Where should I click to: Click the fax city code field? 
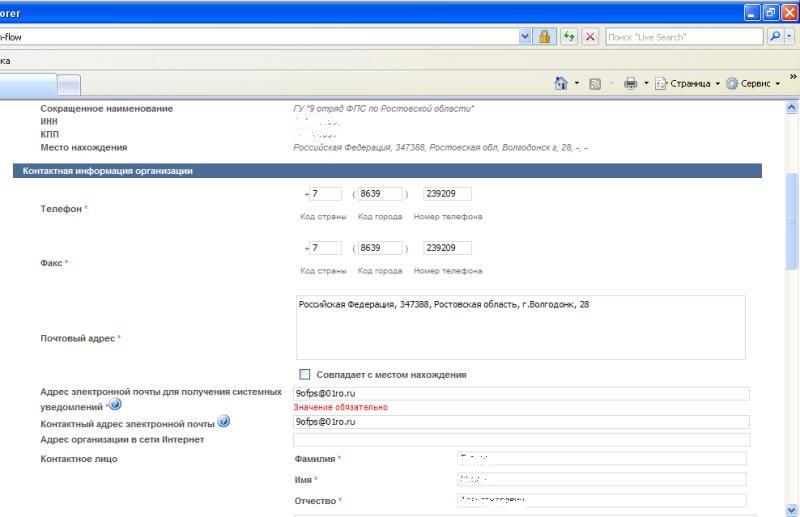(x=379, y=248)
